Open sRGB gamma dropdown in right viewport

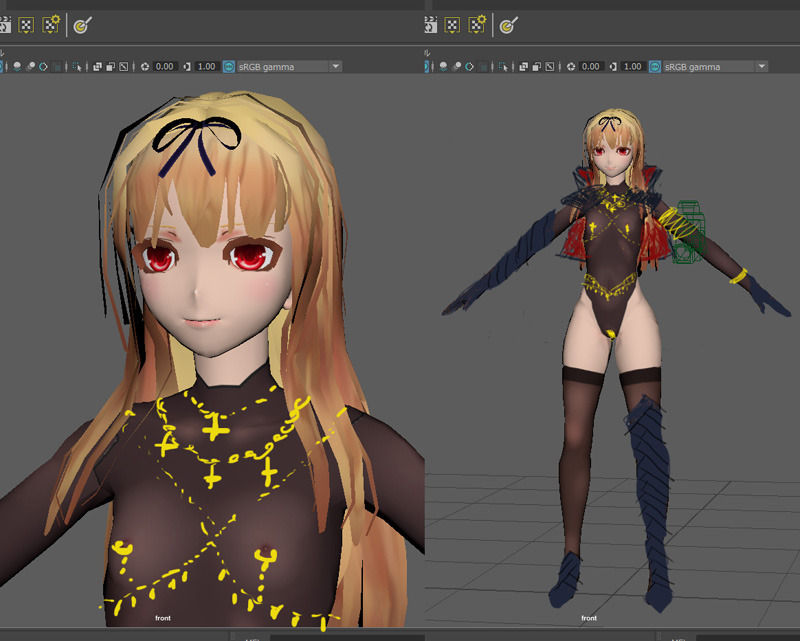point(715,66)
